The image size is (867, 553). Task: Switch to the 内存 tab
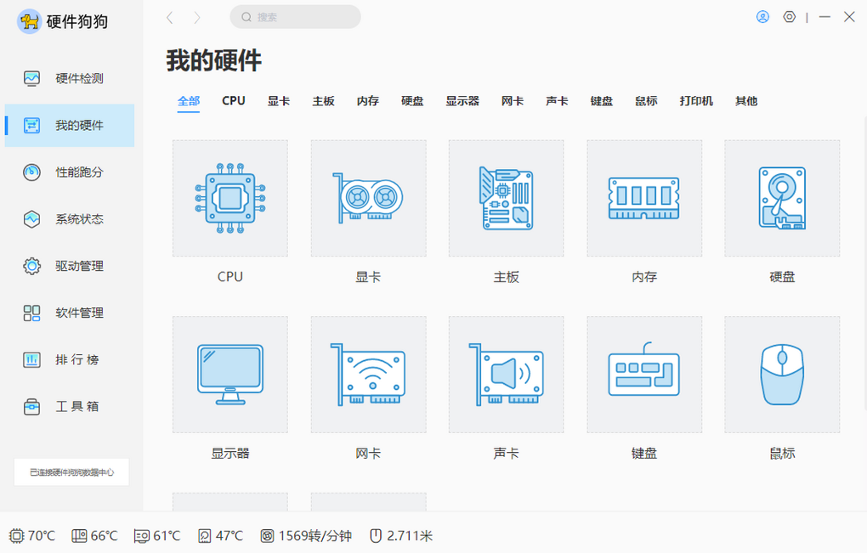(x=368, y=101)
